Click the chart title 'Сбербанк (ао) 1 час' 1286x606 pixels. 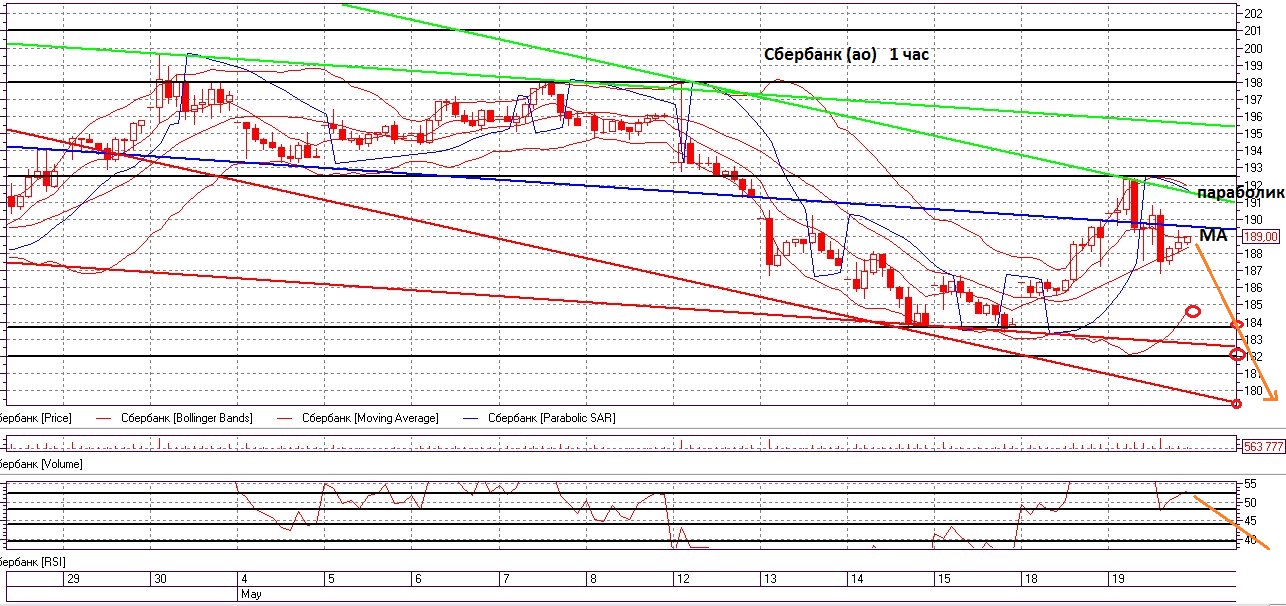point(847,55)
